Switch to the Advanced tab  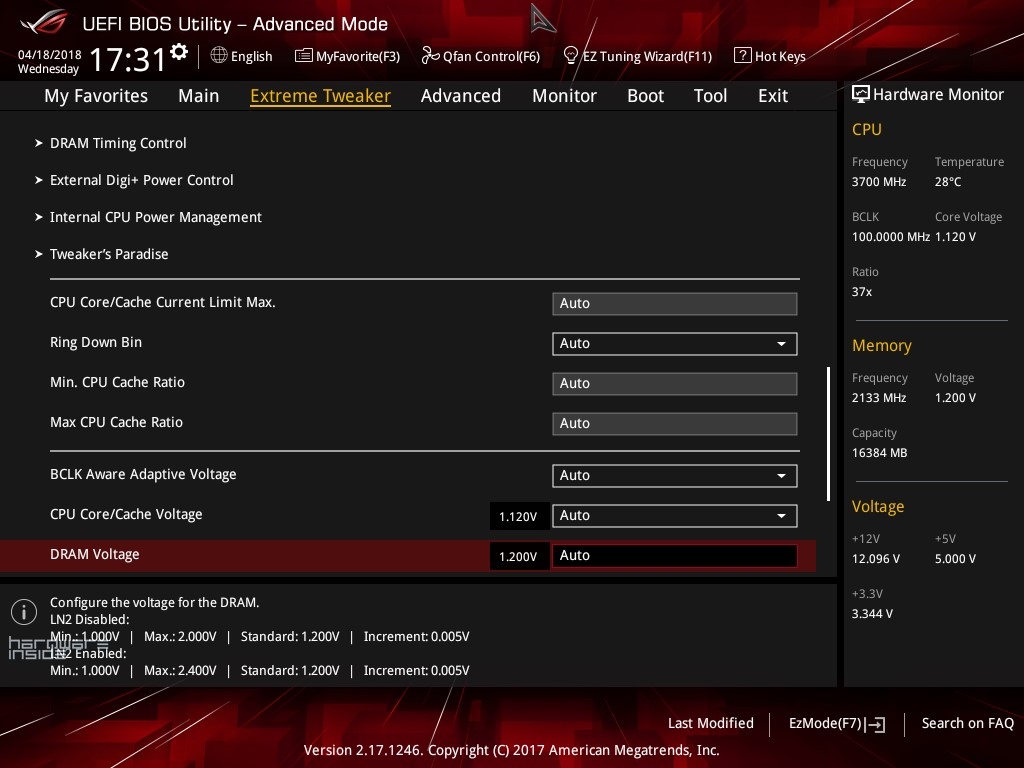pyautogui.click(x=460, y=96)
